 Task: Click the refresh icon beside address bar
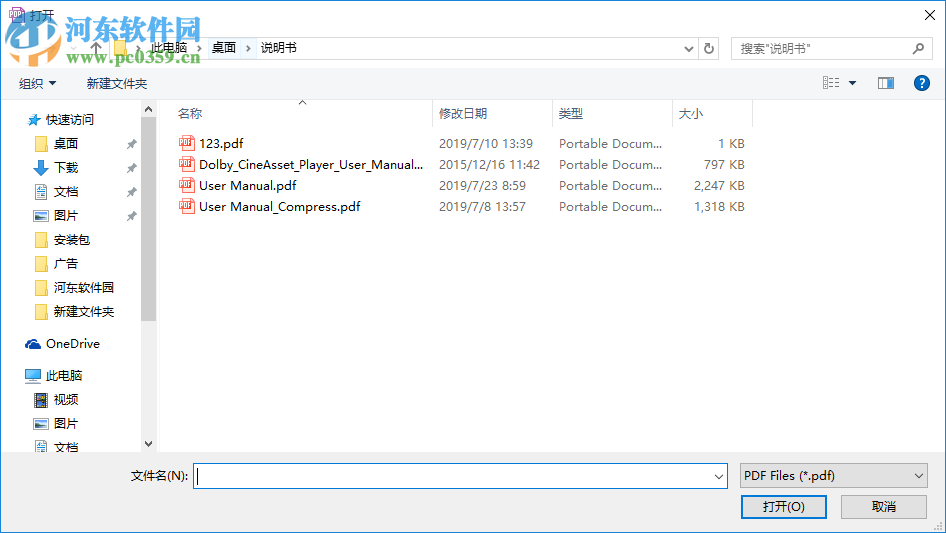click(709, 48)
